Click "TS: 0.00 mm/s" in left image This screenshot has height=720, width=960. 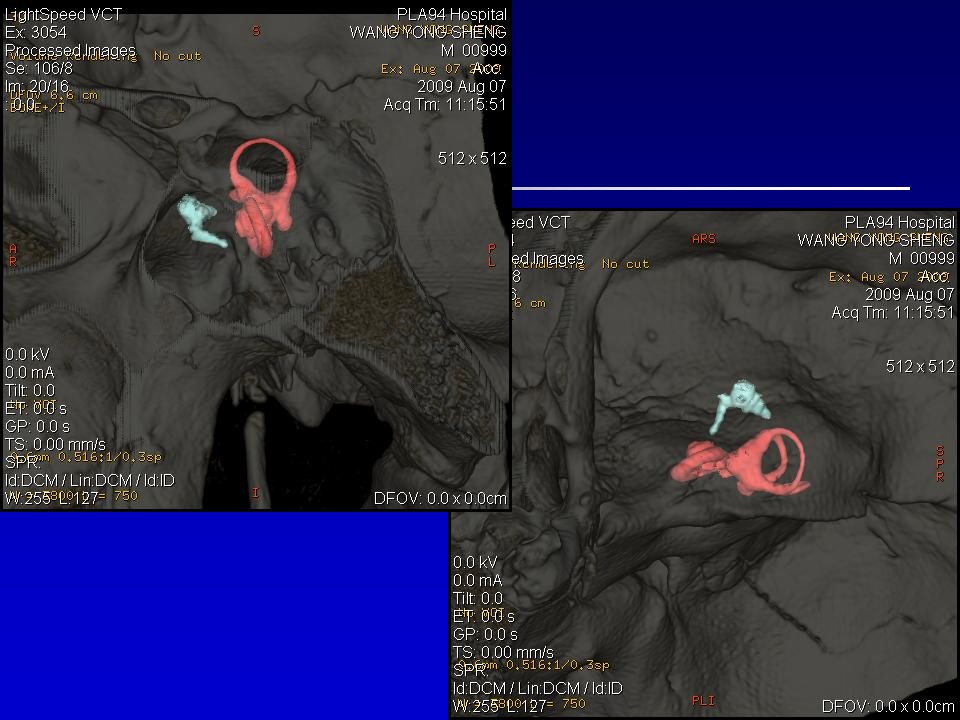pos(55,444)
